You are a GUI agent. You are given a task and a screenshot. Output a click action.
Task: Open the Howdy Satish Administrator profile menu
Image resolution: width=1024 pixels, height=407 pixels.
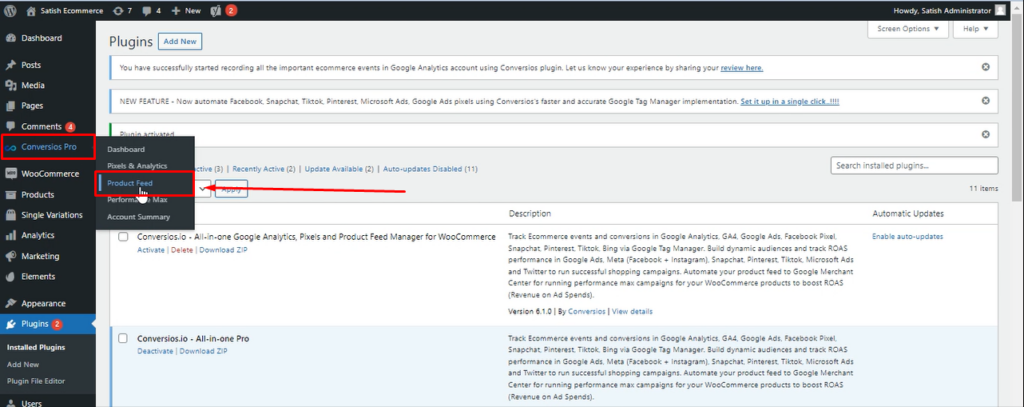[x=950, y=10]
